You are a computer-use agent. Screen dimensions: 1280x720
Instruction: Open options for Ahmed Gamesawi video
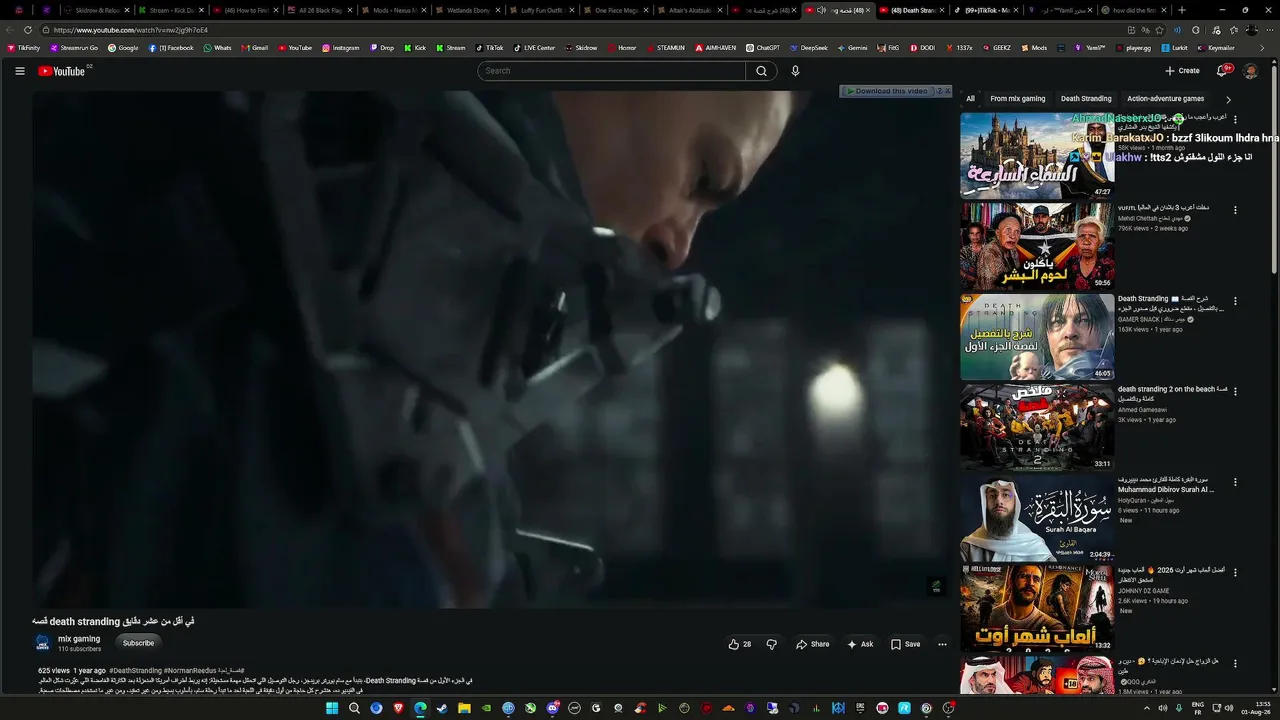[1235, 391]
